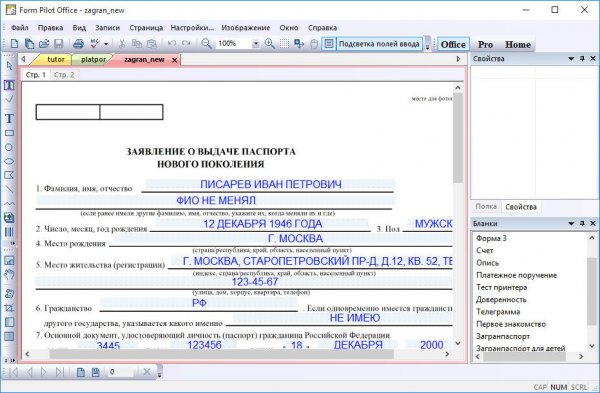Image resolution: width=600 pixels, height=393 pixels.
Task: Go to the next record
Action: 44,372
